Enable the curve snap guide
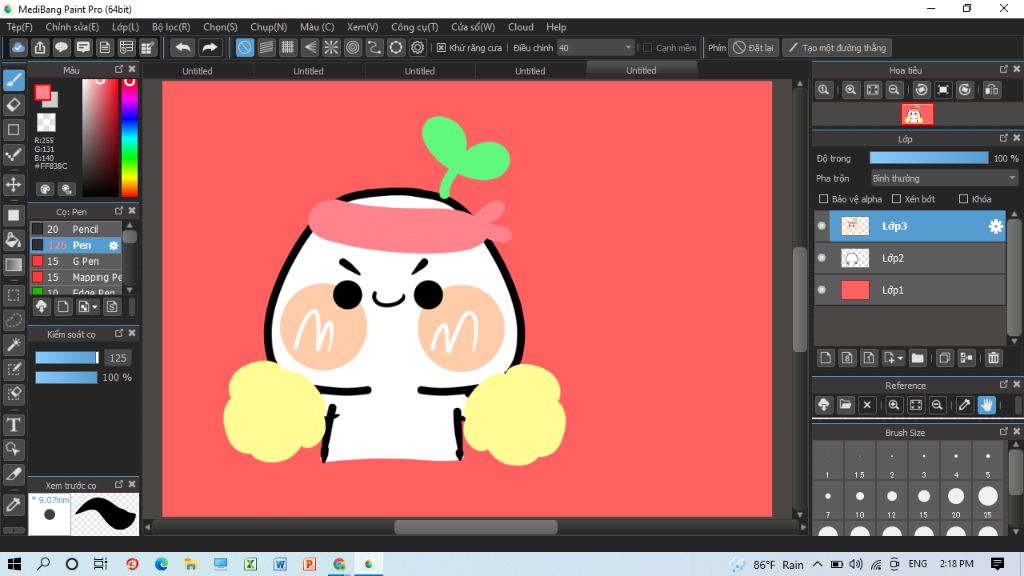 coord(374,48)
